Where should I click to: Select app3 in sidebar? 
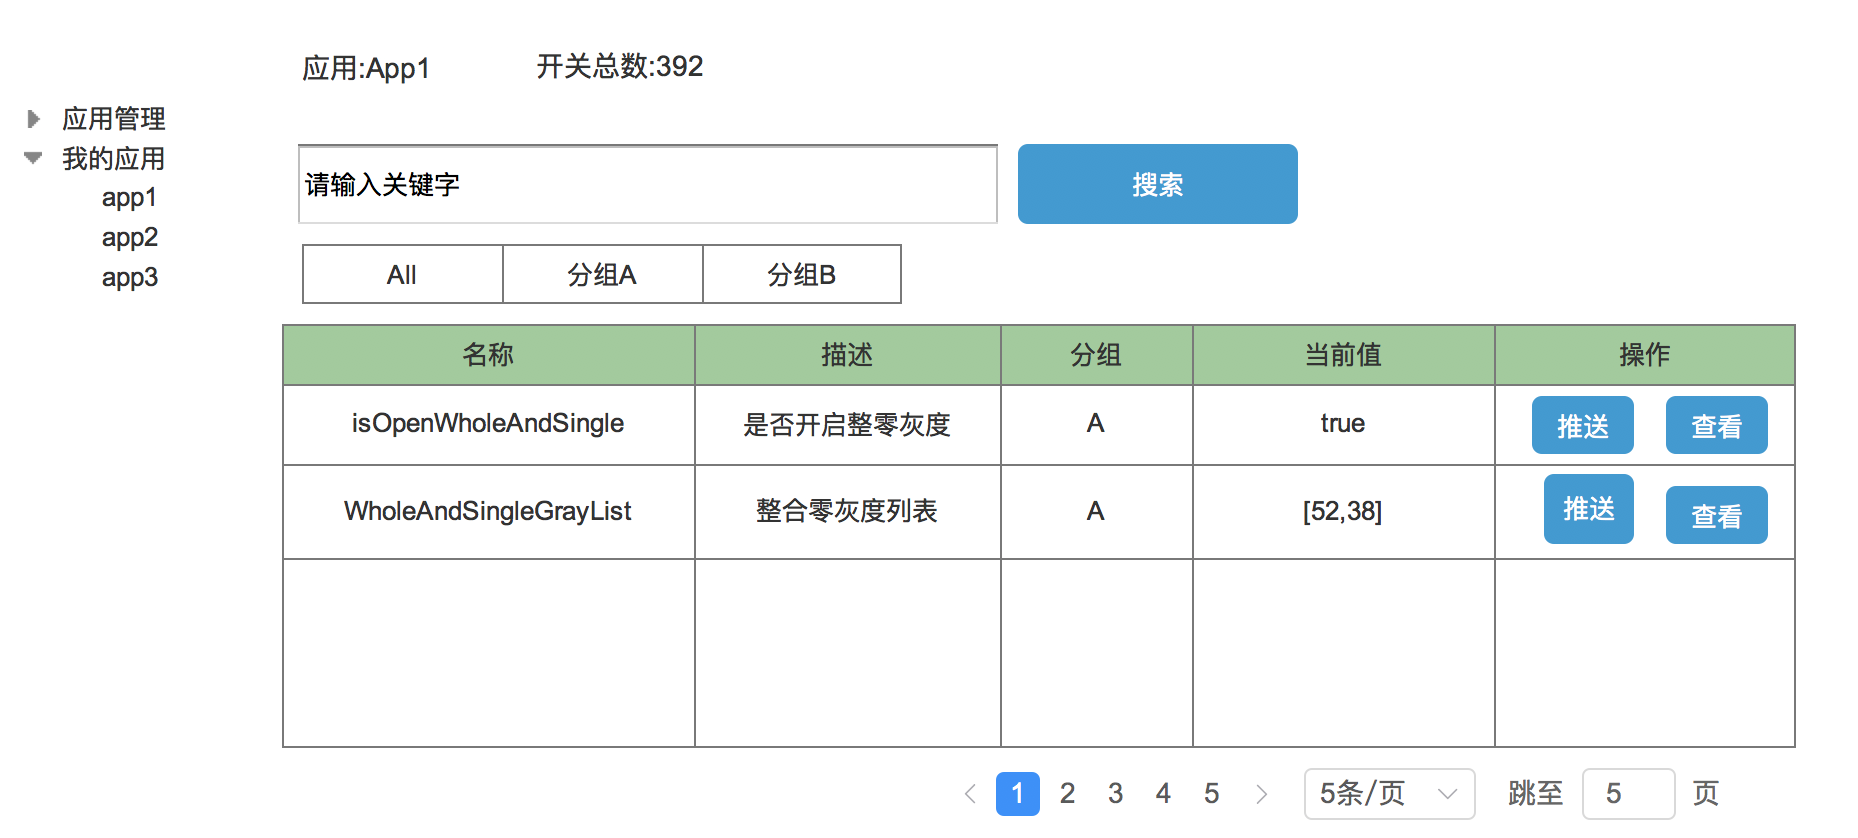coord(129,278)
